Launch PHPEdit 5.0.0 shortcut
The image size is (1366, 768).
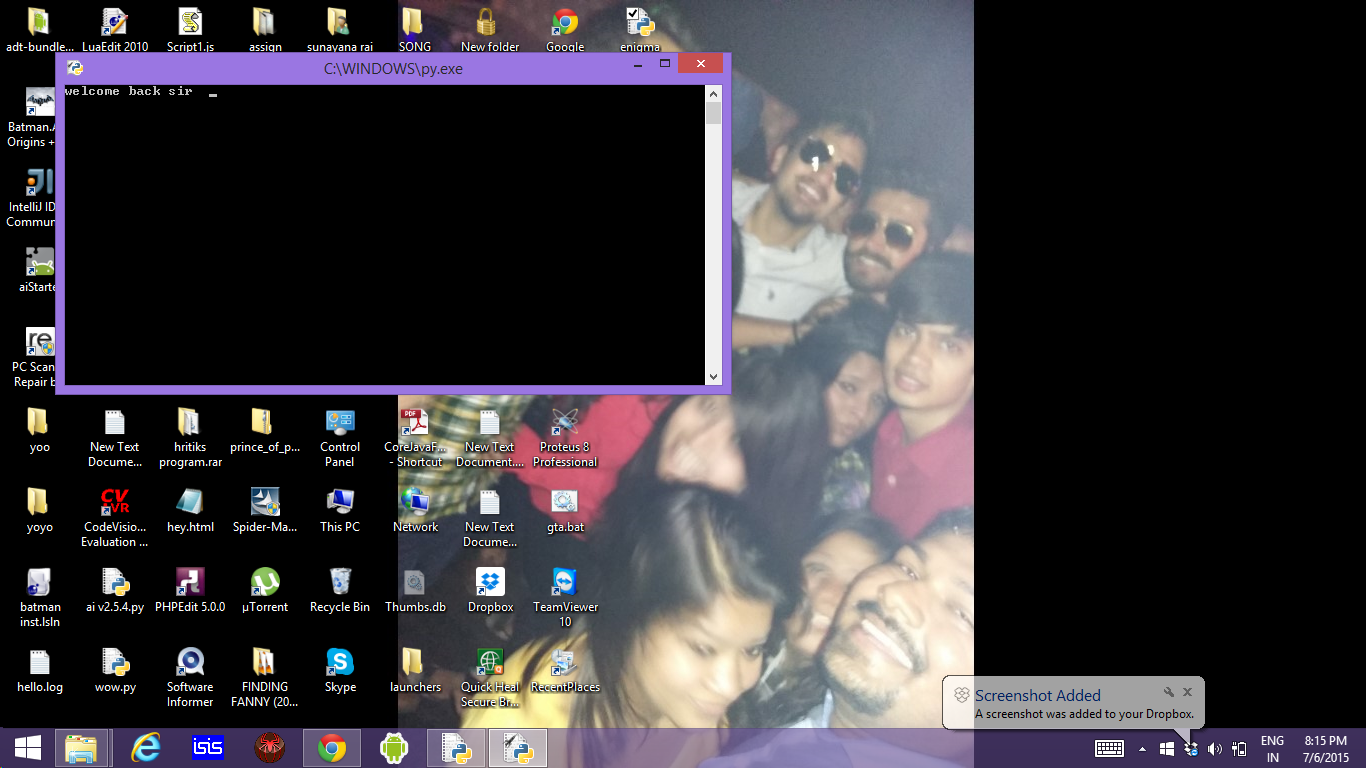point(190,590)
